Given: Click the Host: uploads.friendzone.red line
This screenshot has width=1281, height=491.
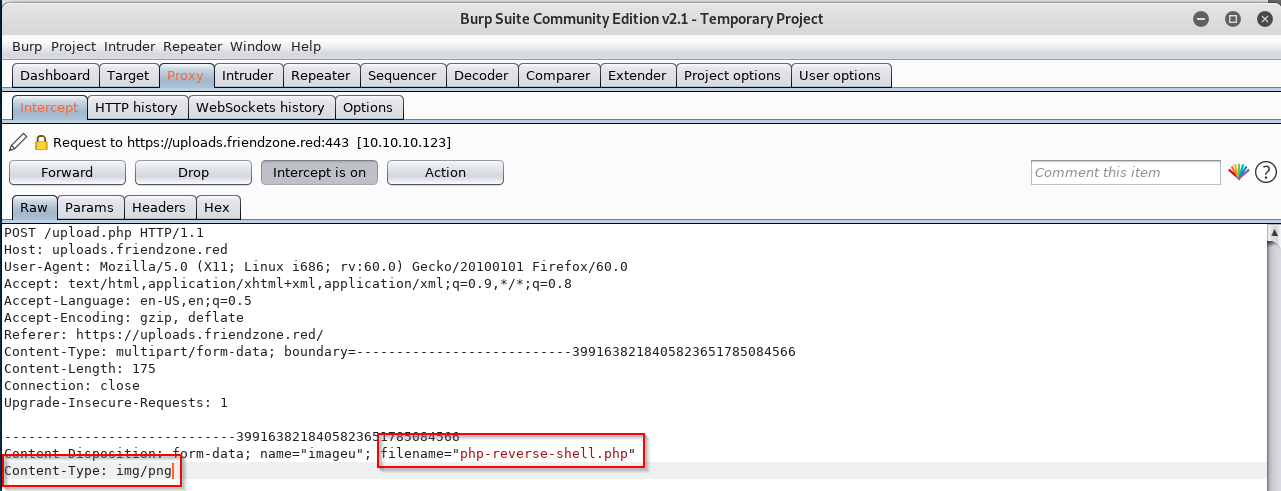Looking at the screenshot, I should pyautogui.click(x=116, y=249).
